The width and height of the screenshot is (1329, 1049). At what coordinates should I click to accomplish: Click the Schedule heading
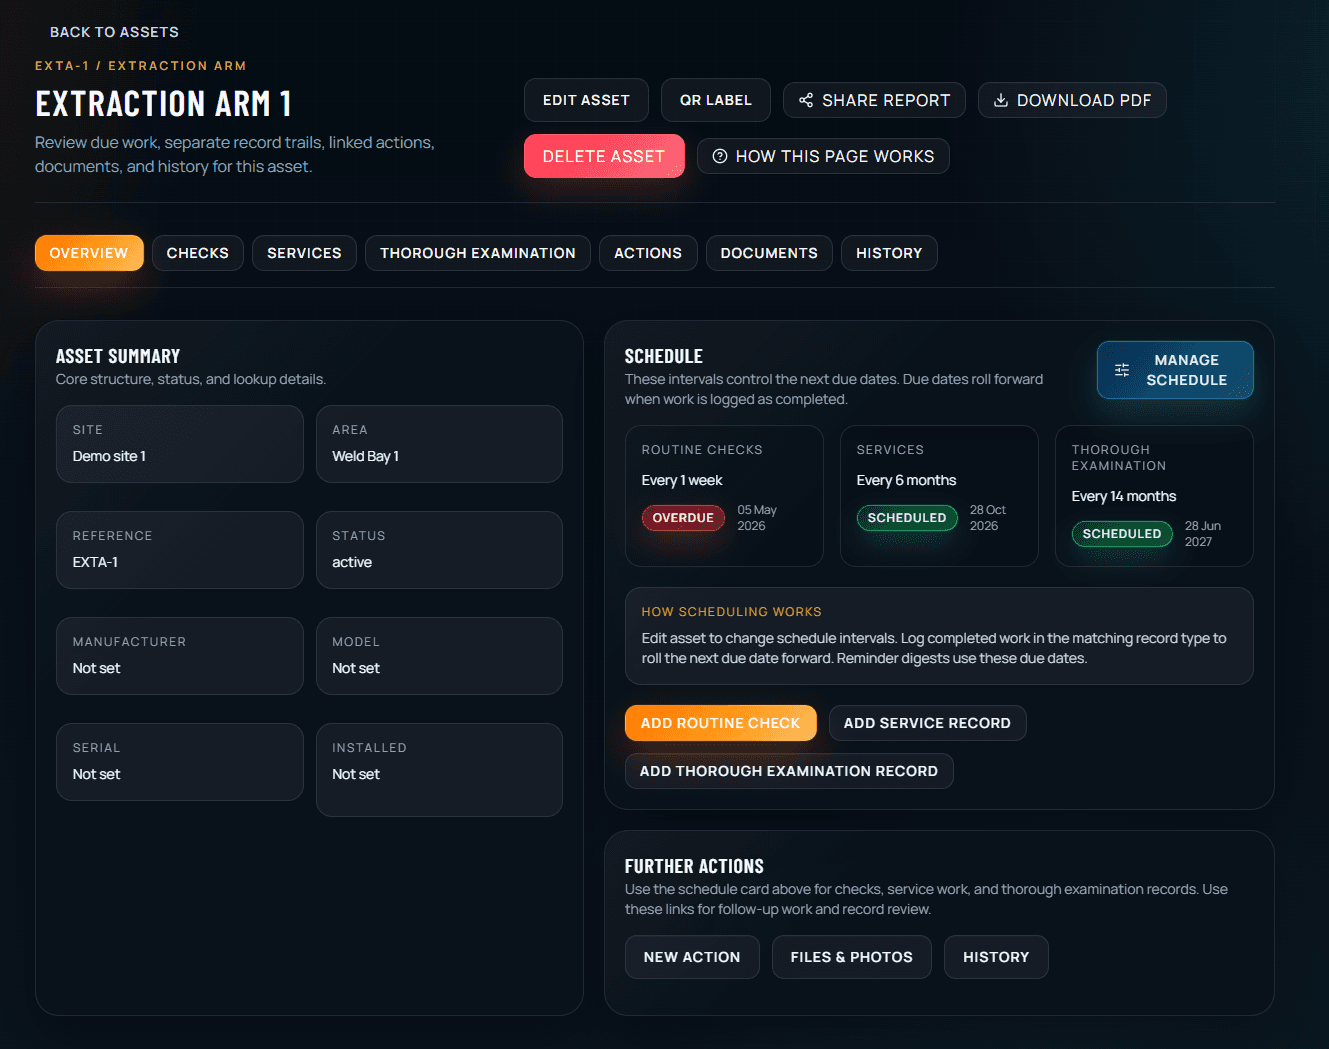pos(664,356)
